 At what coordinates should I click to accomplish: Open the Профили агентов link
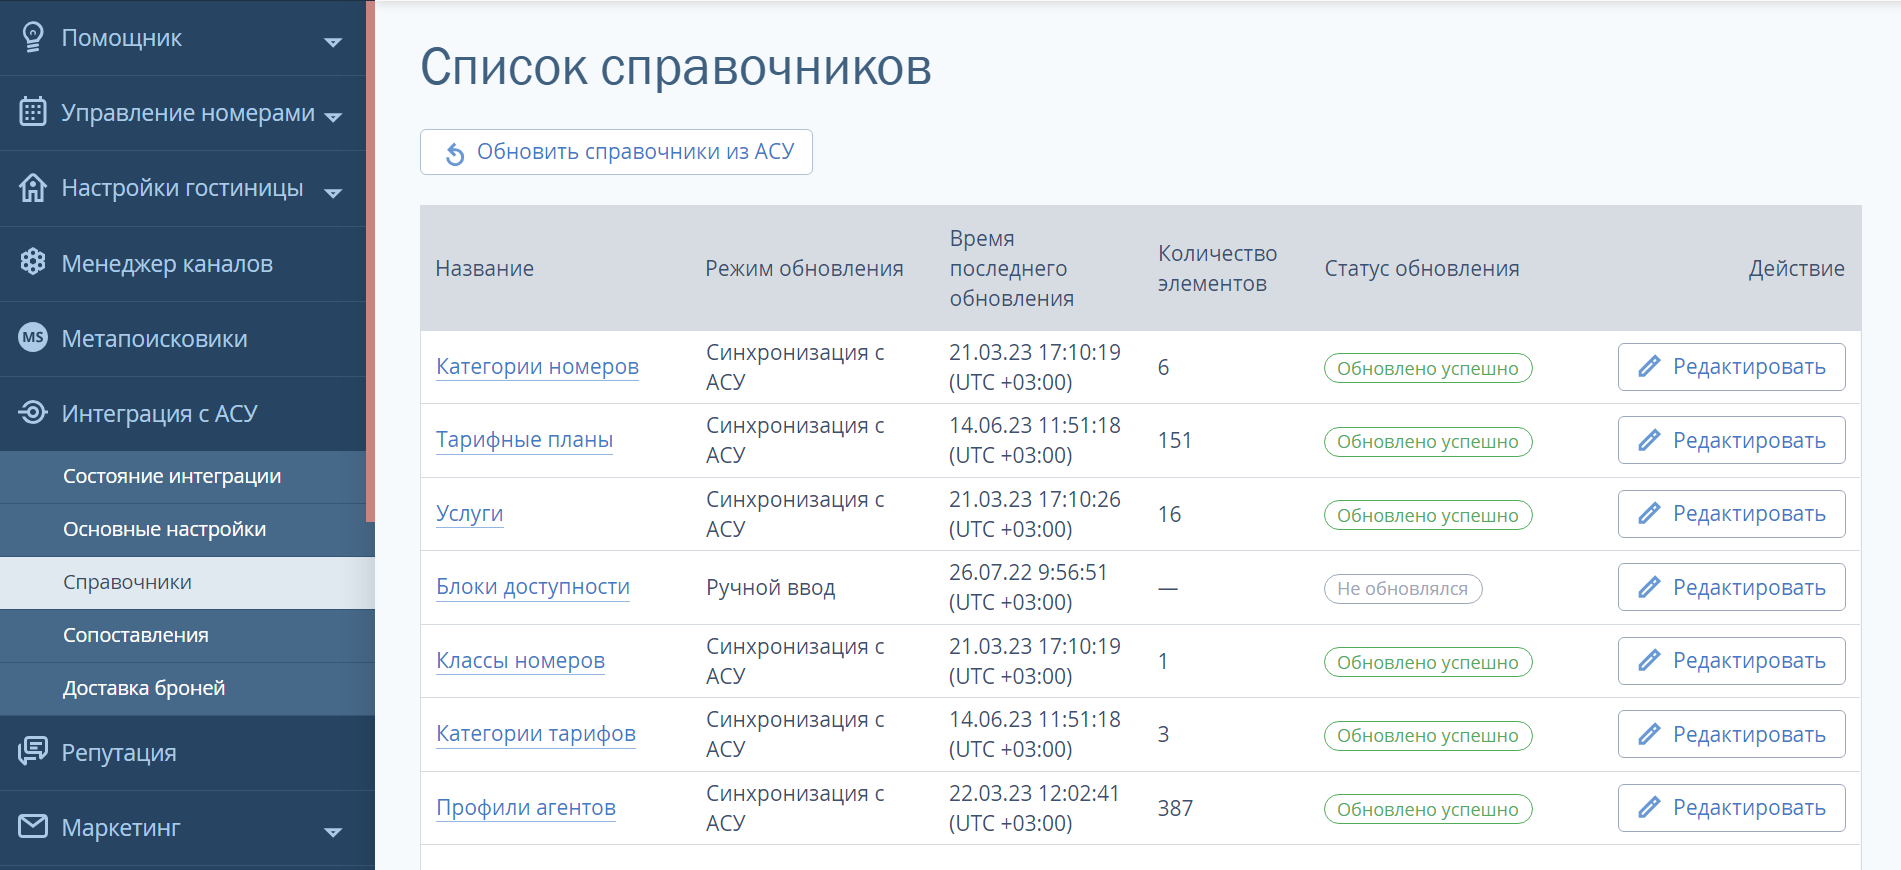coord(526,808)
